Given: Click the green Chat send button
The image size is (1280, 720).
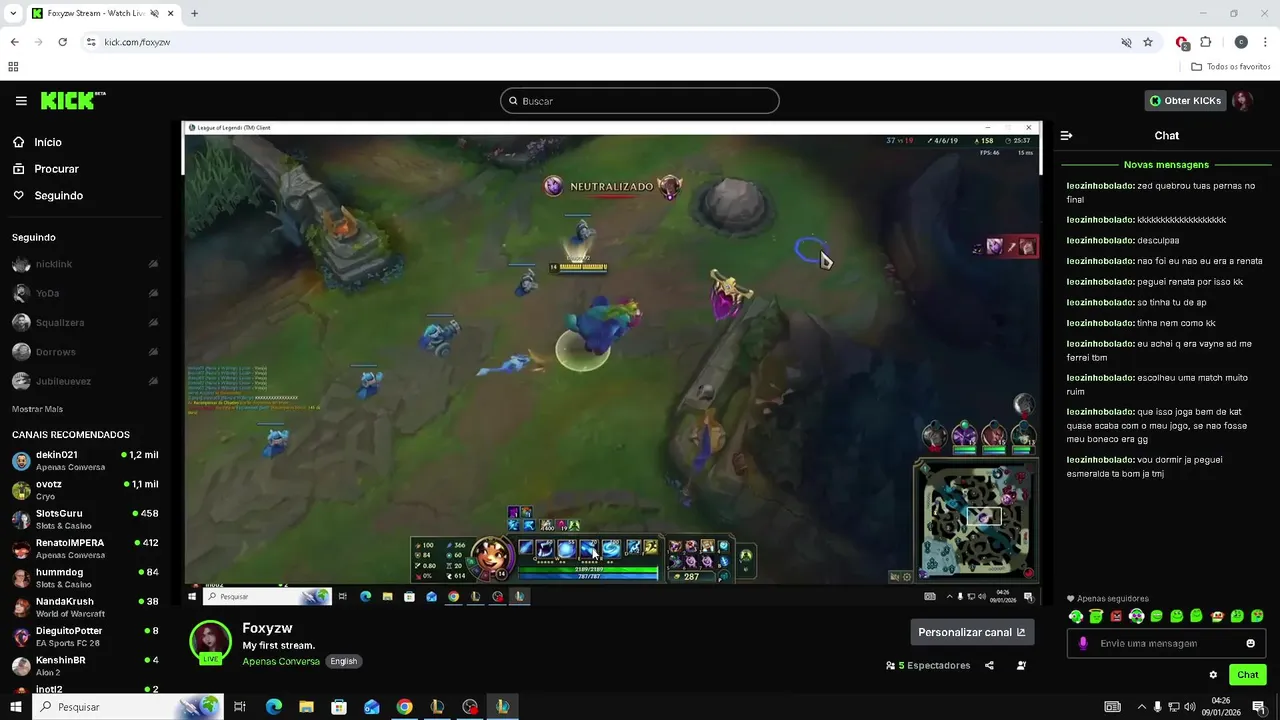Looking at the screenshot, I should [x=1248, y=675].
